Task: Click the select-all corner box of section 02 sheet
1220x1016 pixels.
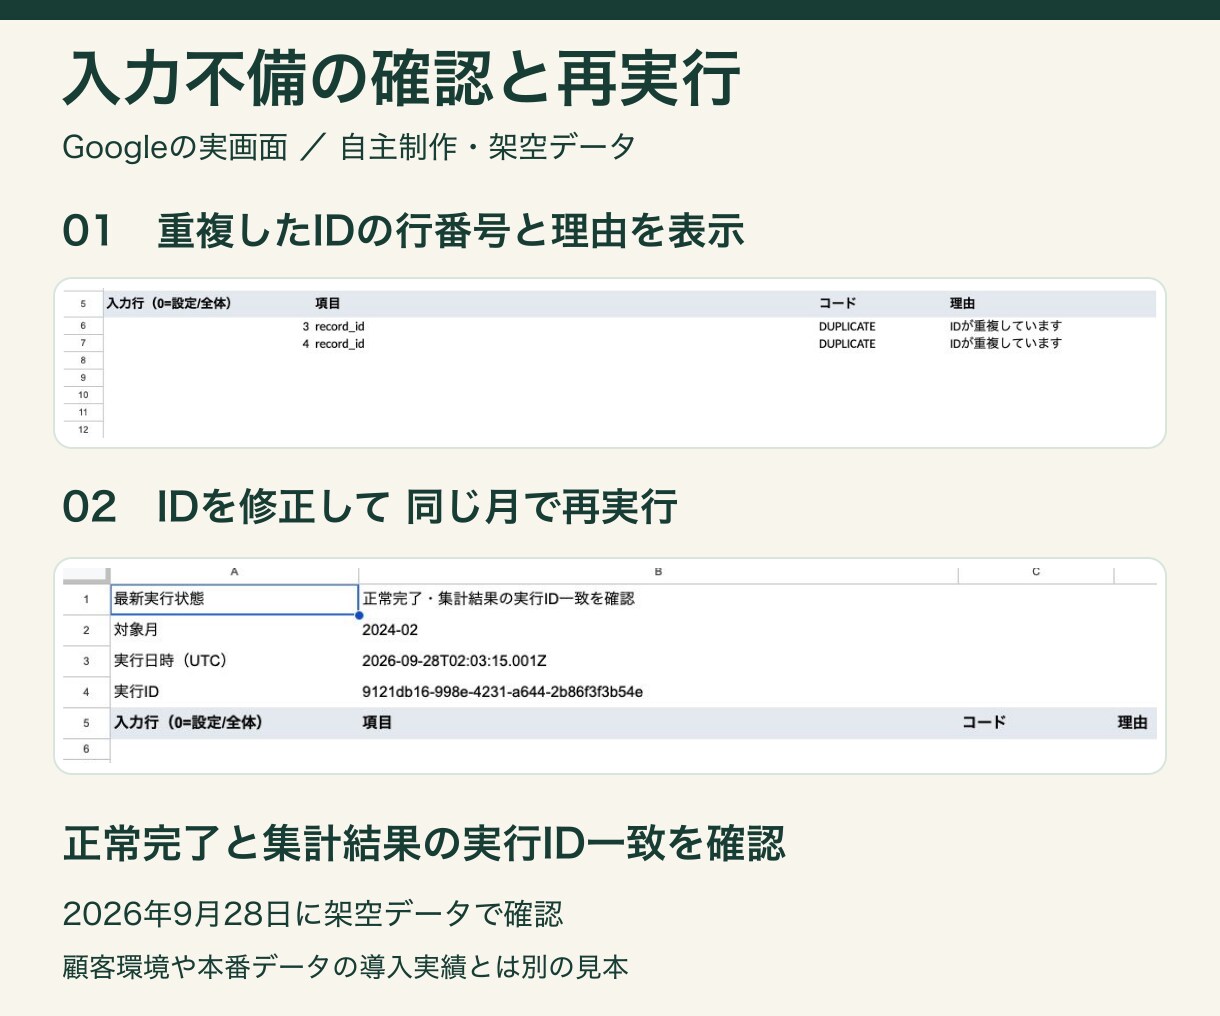Action: (x=86, y=574)
